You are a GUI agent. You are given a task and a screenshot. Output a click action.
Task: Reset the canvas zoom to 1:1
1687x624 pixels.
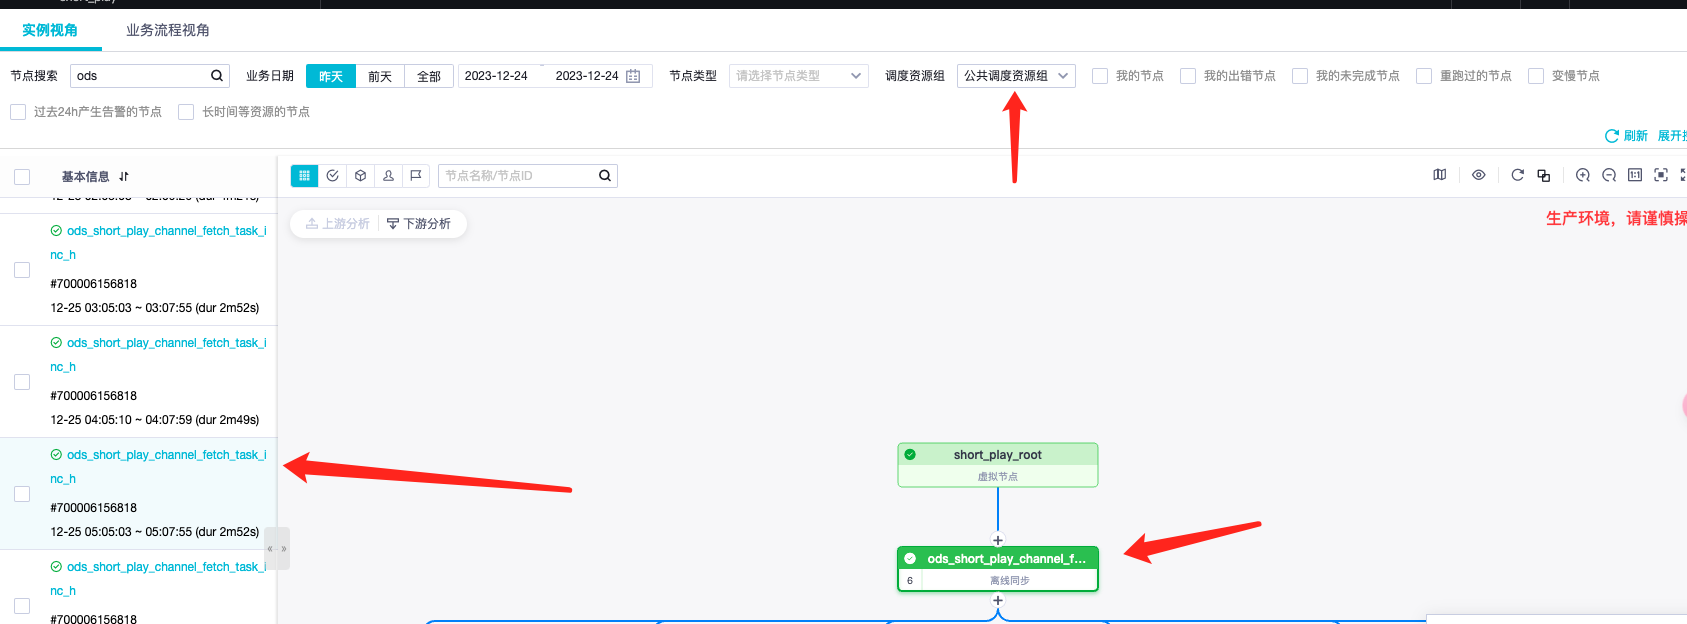point(1635,175)
